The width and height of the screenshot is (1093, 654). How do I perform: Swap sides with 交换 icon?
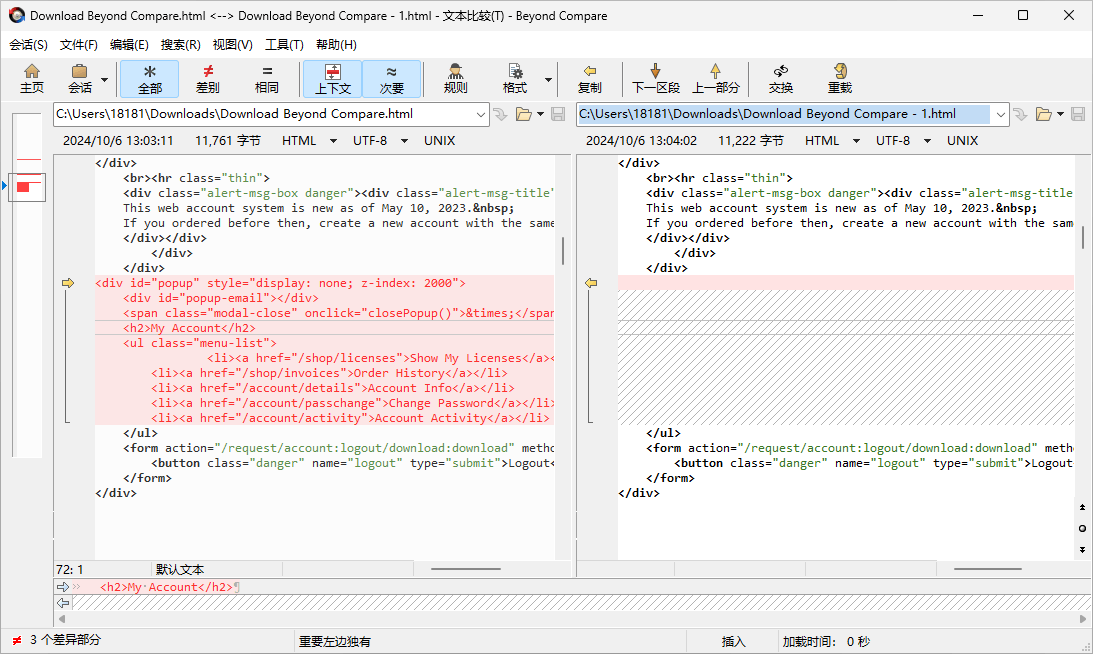pyautogui.click(x=781, y=79)
